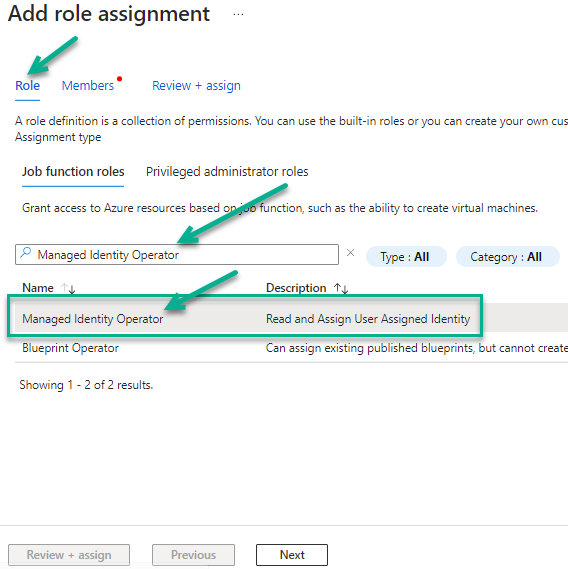Switch to the Members tab

(x=88, y=86)
